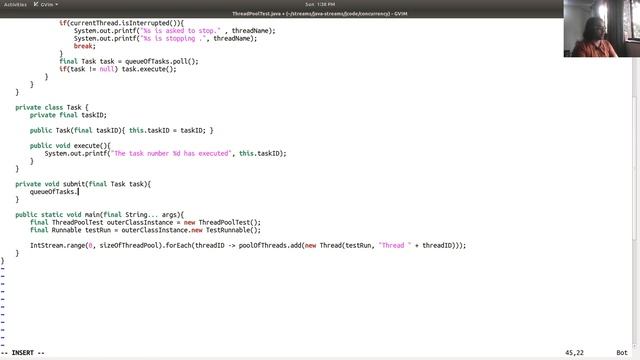
Task: Click the webcam overlay thumbnail
Action: click(x=602, y=28)
